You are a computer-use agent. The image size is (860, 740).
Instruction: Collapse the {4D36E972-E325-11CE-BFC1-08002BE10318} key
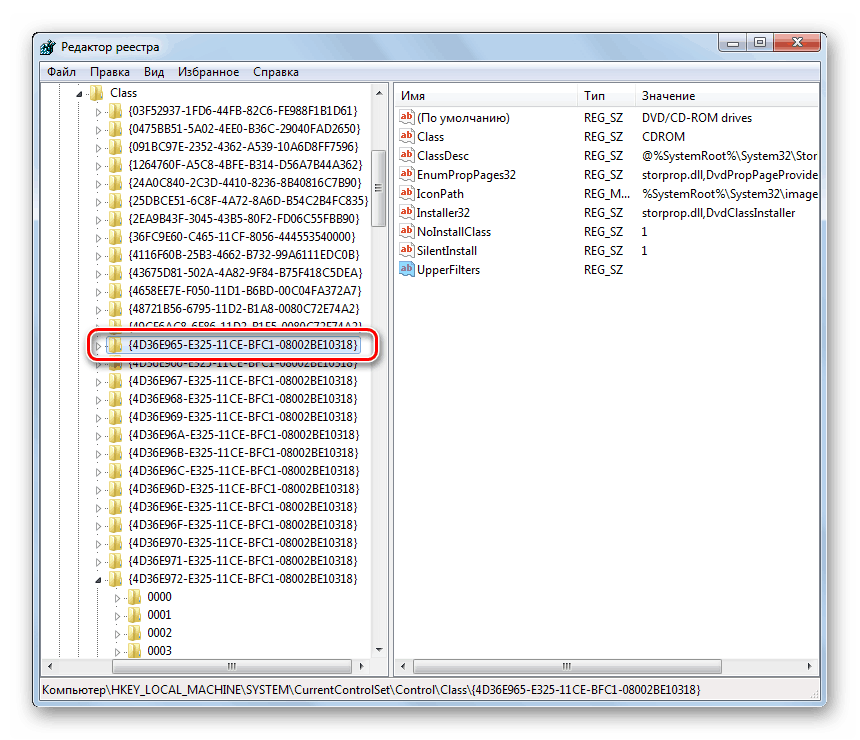(98, 580)
